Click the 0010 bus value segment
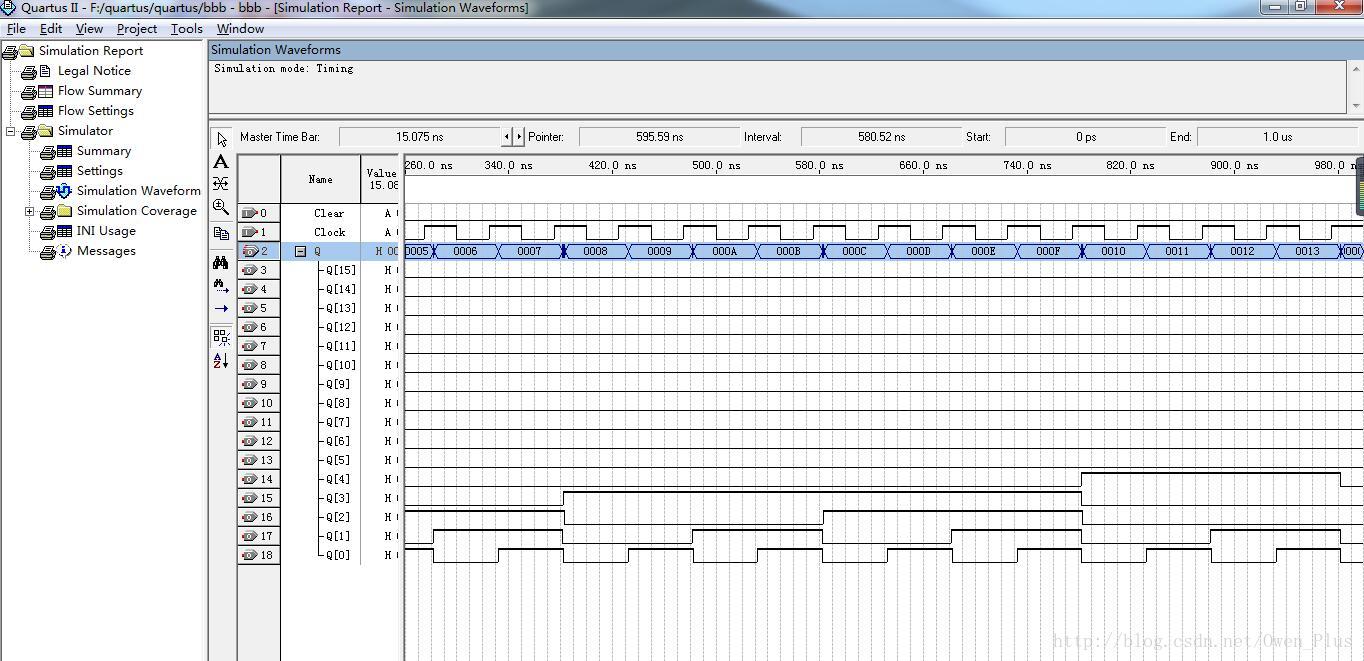 tap(1113, 251)
